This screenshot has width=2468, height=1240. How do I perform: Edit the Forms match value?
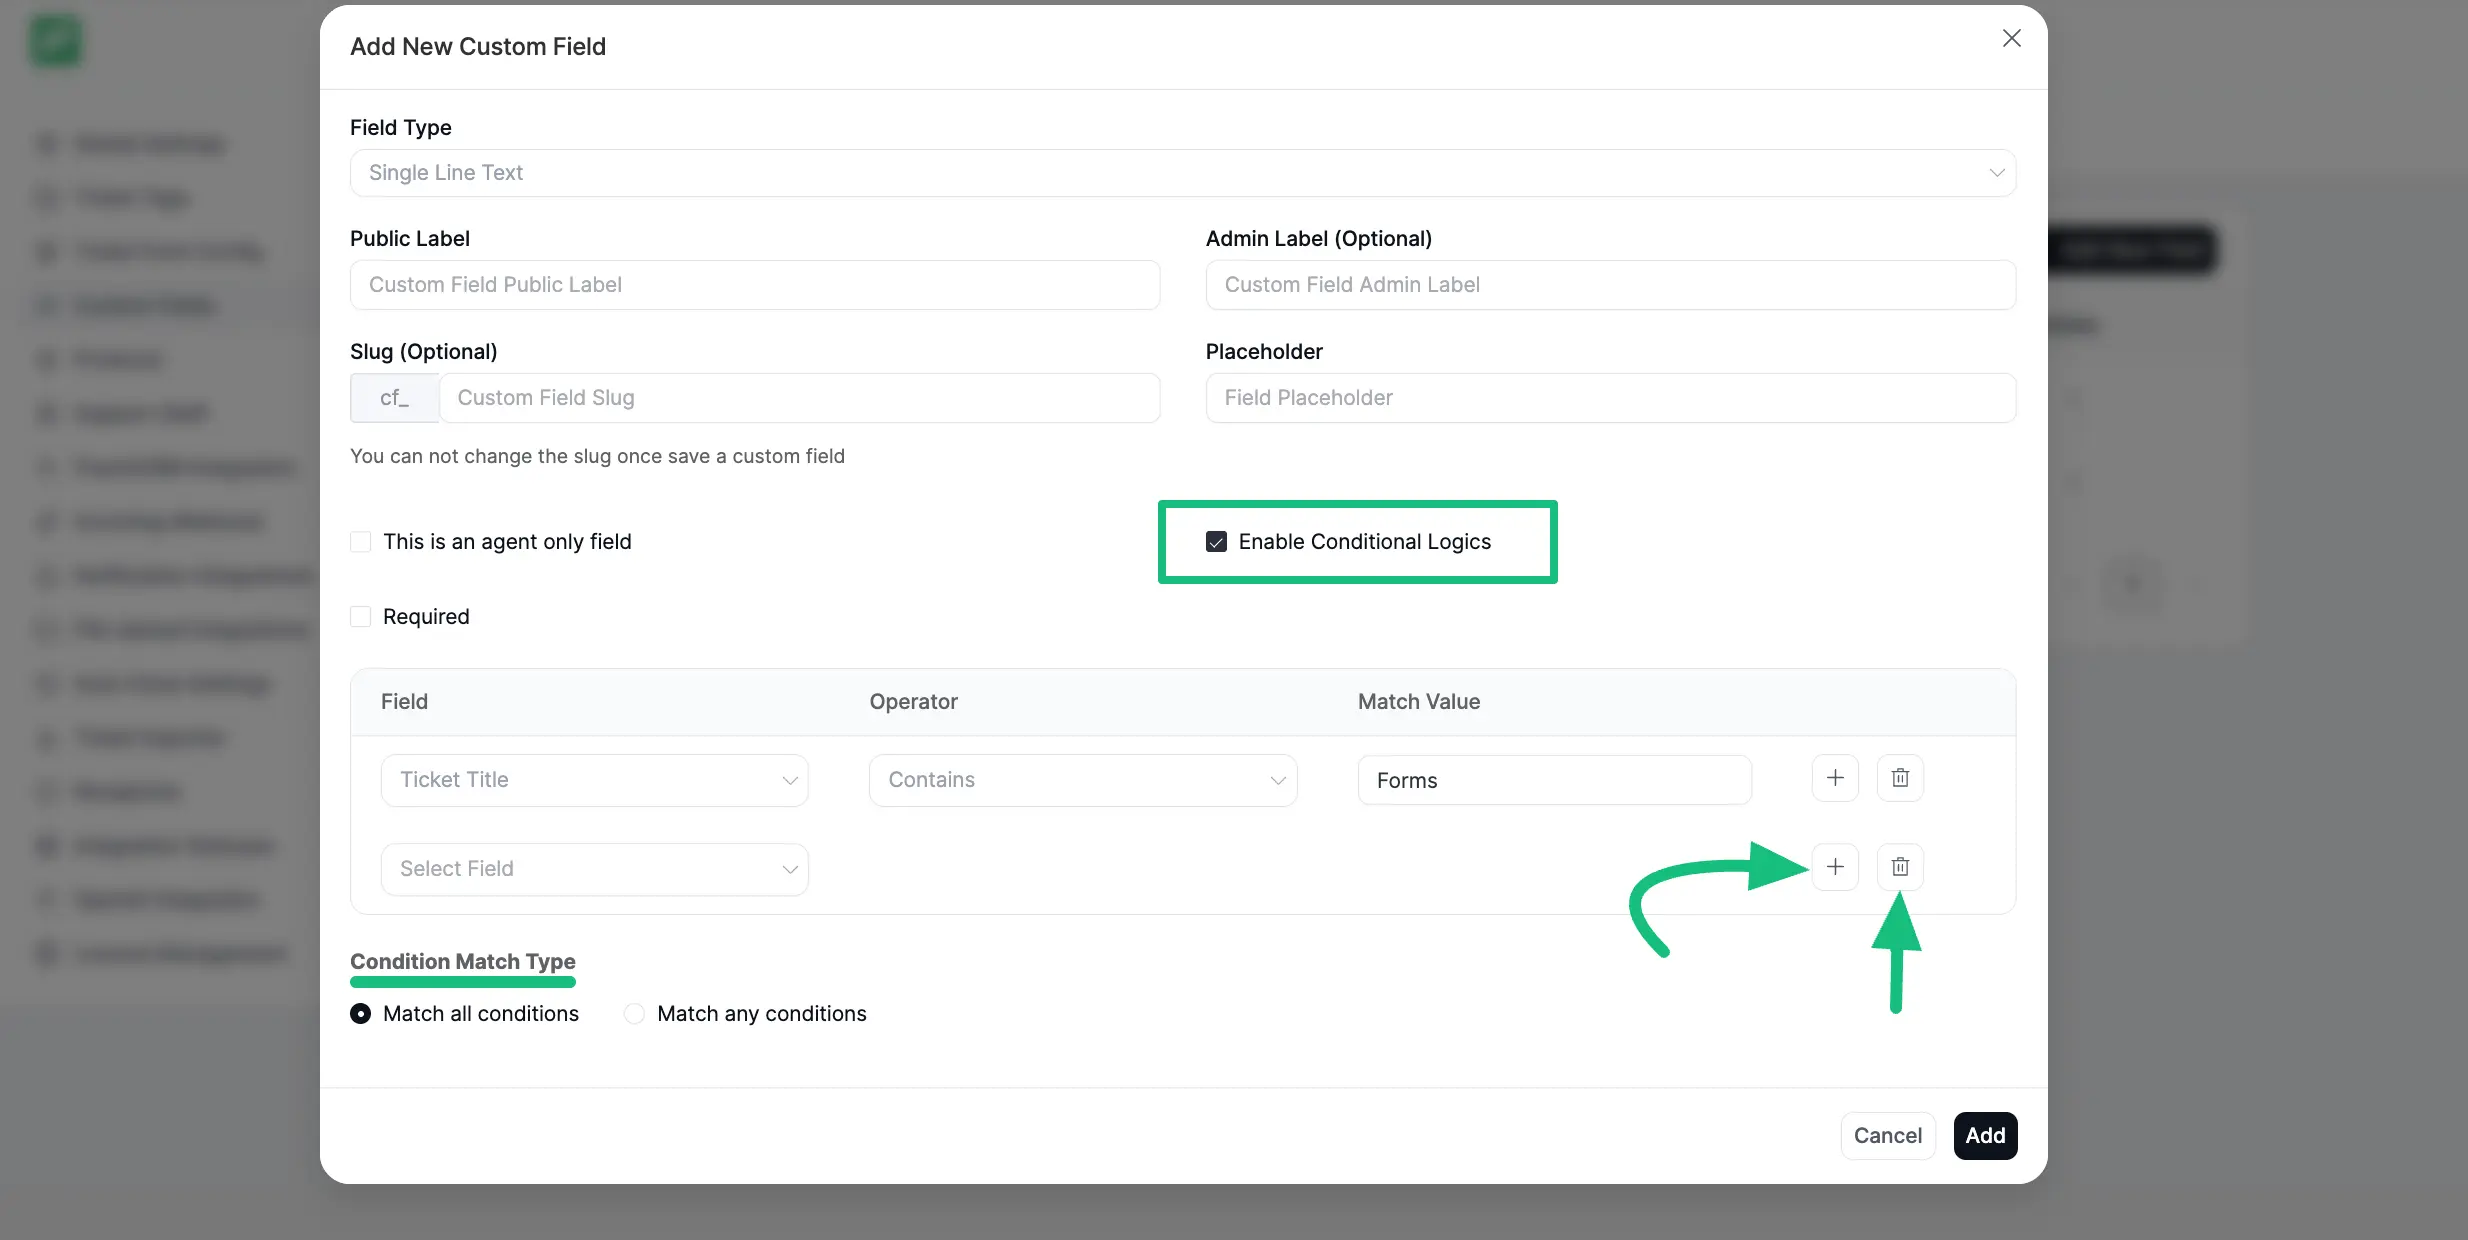(1554, 780)
